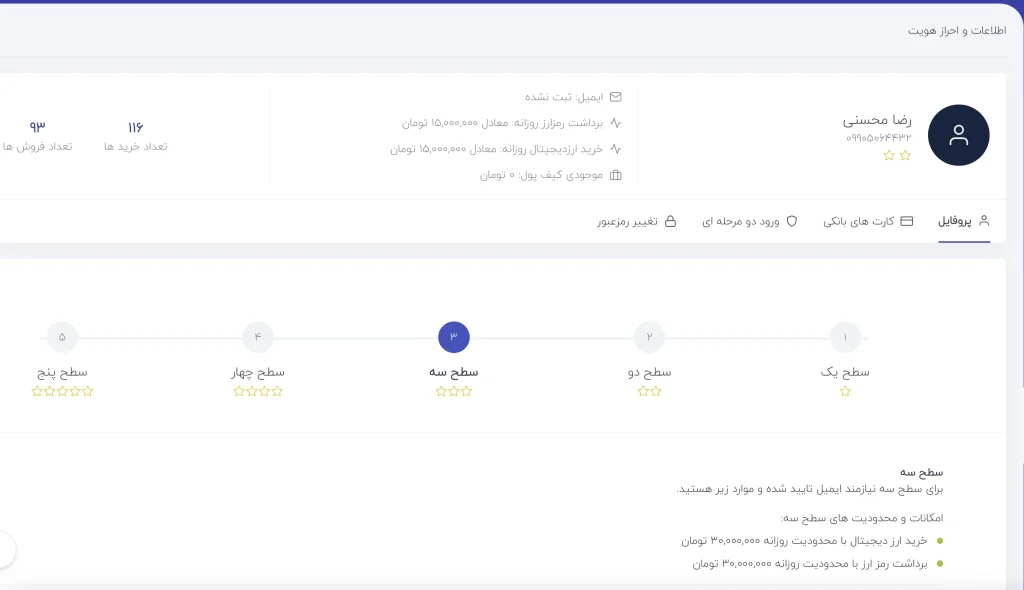Click امکانات و محدودیت های سطح سه text
The image size is (1024, 590).
point(862,518)
